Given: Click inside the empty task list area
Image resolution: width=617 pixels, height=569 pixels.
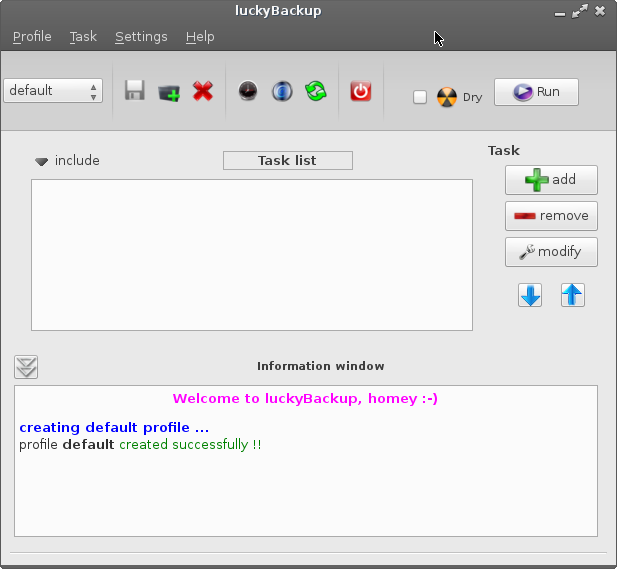Looking at the screenshot, I should [252, 255].
